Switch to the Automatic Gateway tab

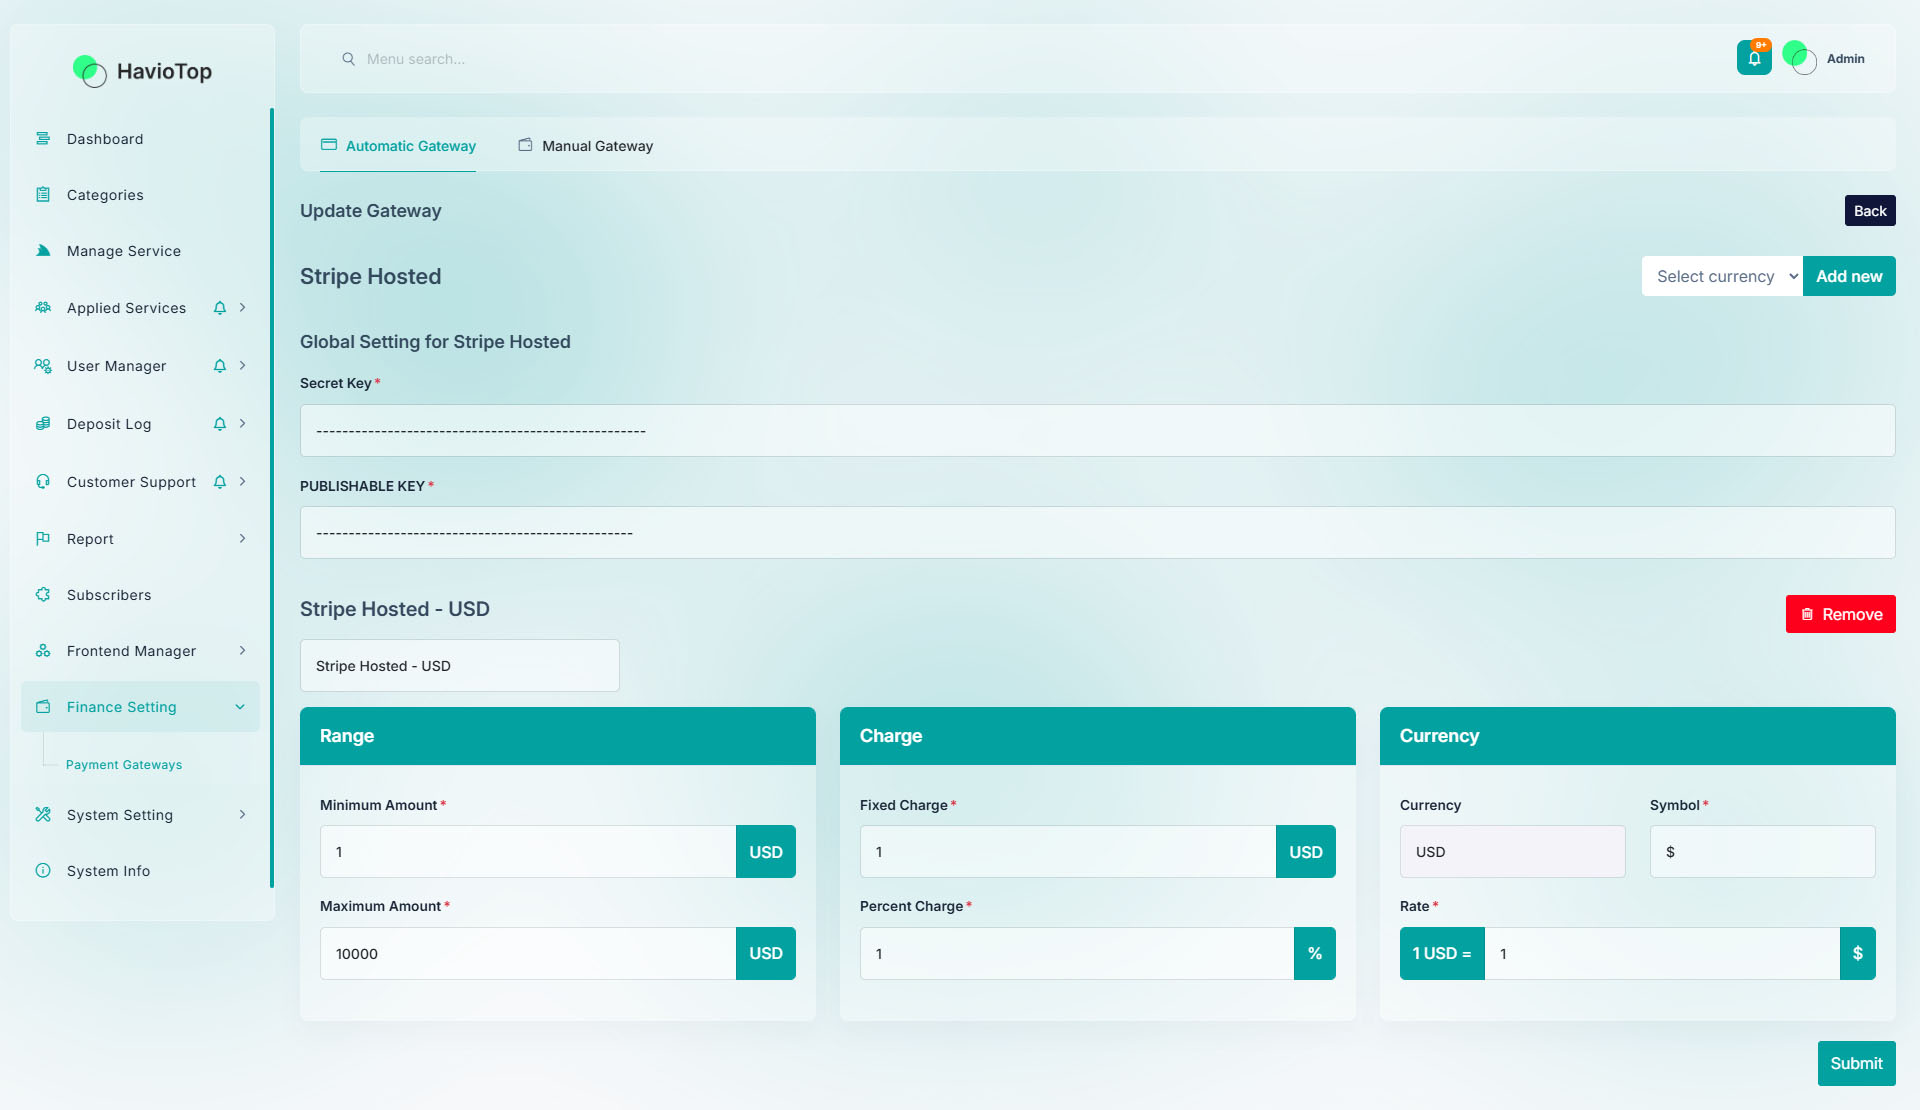coord(398,146)
